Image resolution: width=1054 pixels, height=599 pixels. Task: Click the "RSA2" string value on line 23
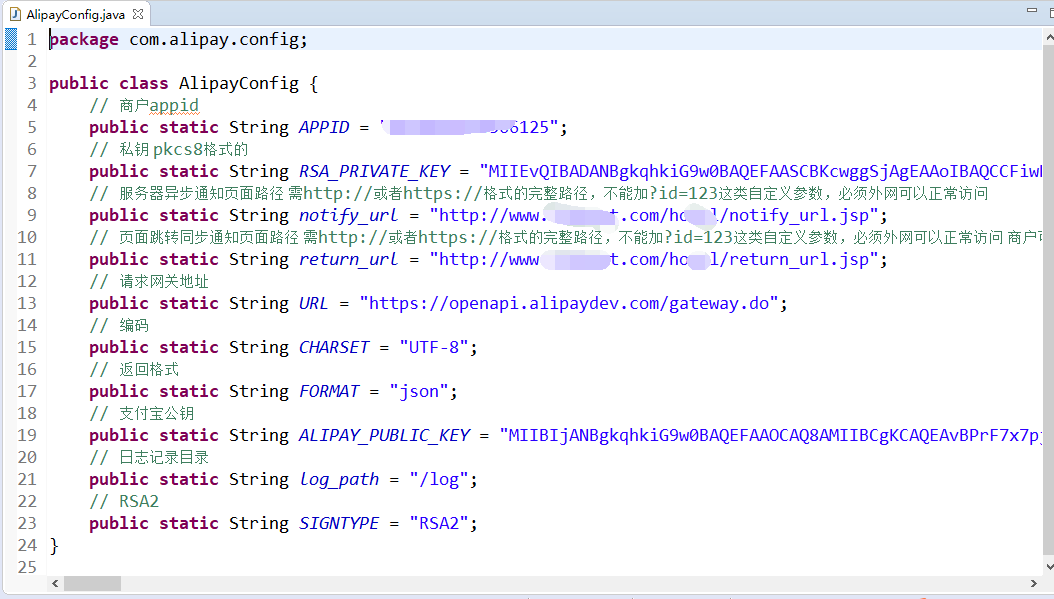(x=439, y=524)
